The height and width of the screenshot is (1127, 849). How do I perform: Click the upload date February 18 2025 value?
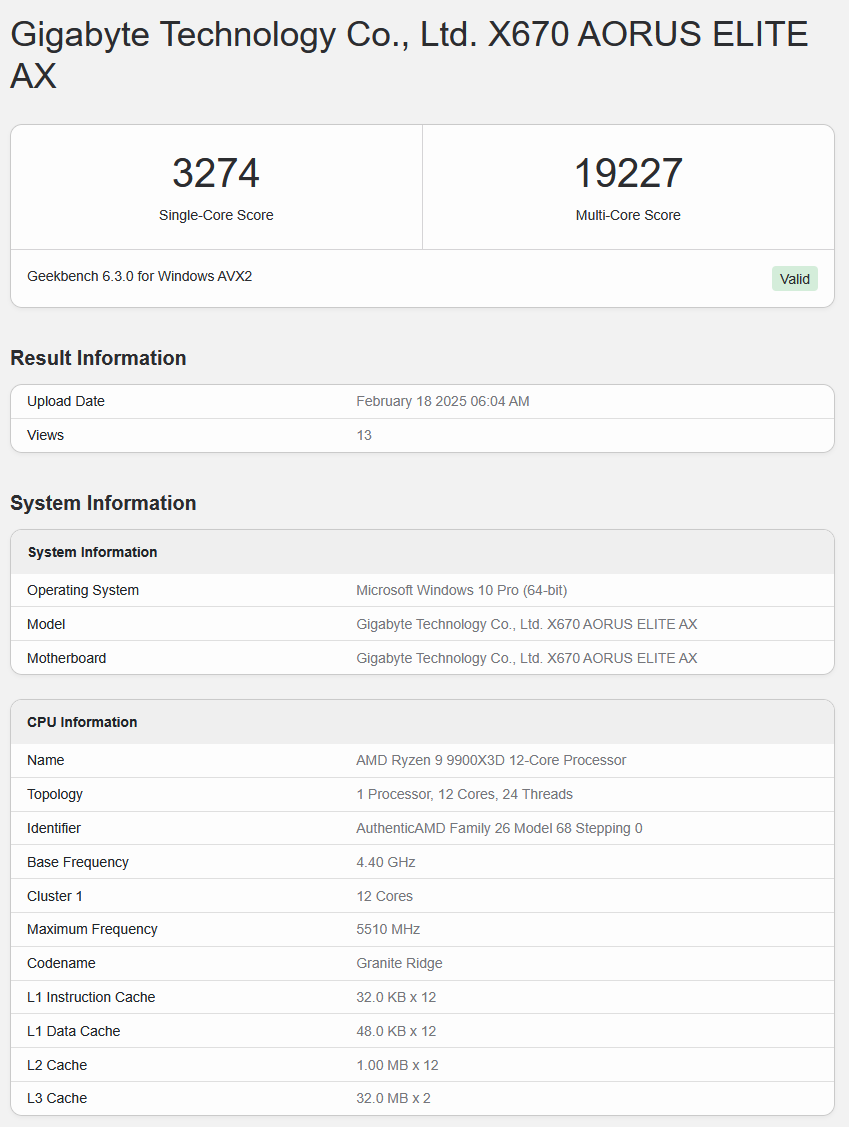(x=442, y=401)
